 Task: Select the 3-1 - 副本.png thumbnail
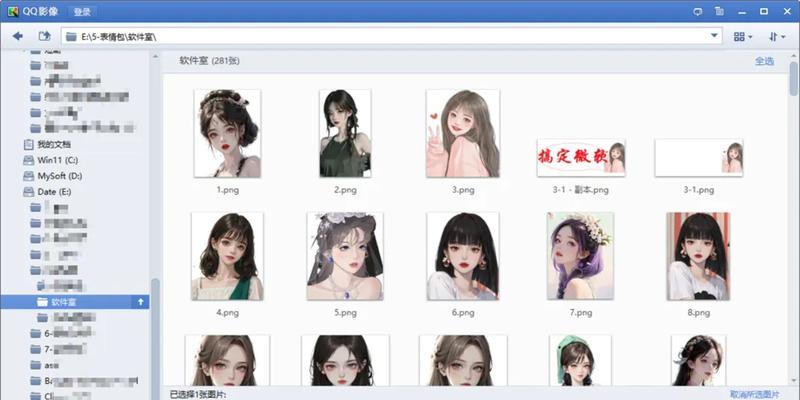point(581,158)
